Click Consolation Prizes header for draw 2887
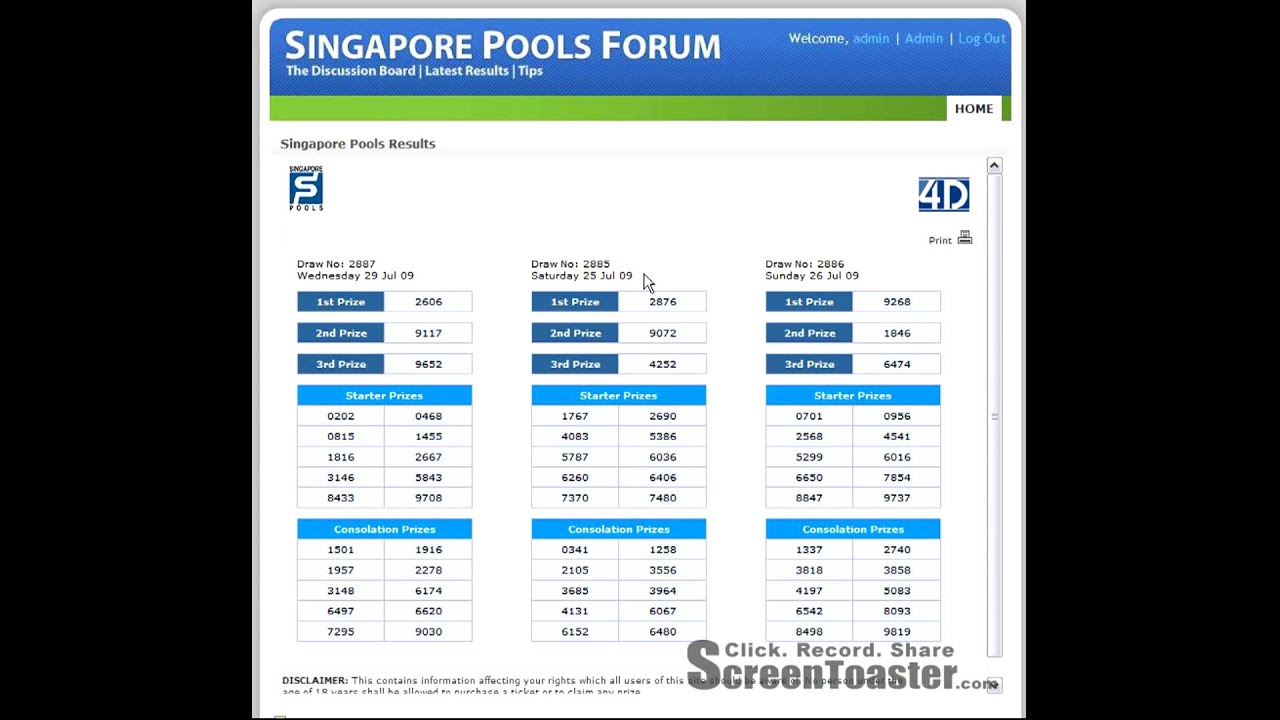The image size is (1280, 720). tap(384, 529)
